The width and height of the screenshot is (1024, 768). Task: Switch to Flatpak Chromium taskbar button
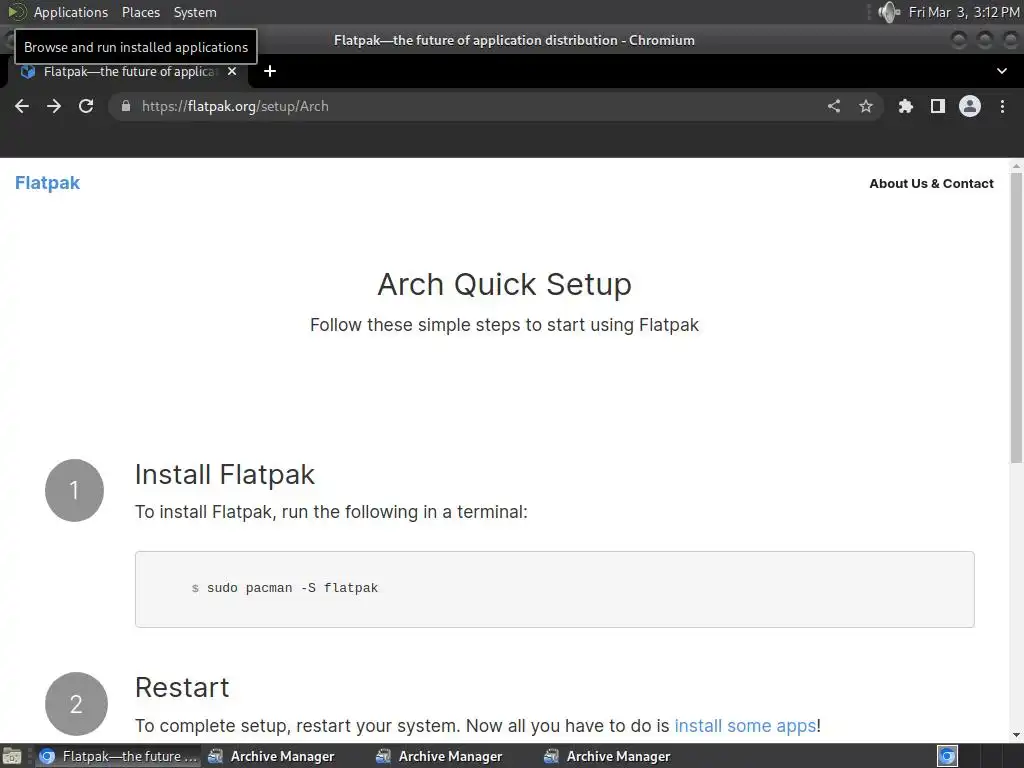118,756
